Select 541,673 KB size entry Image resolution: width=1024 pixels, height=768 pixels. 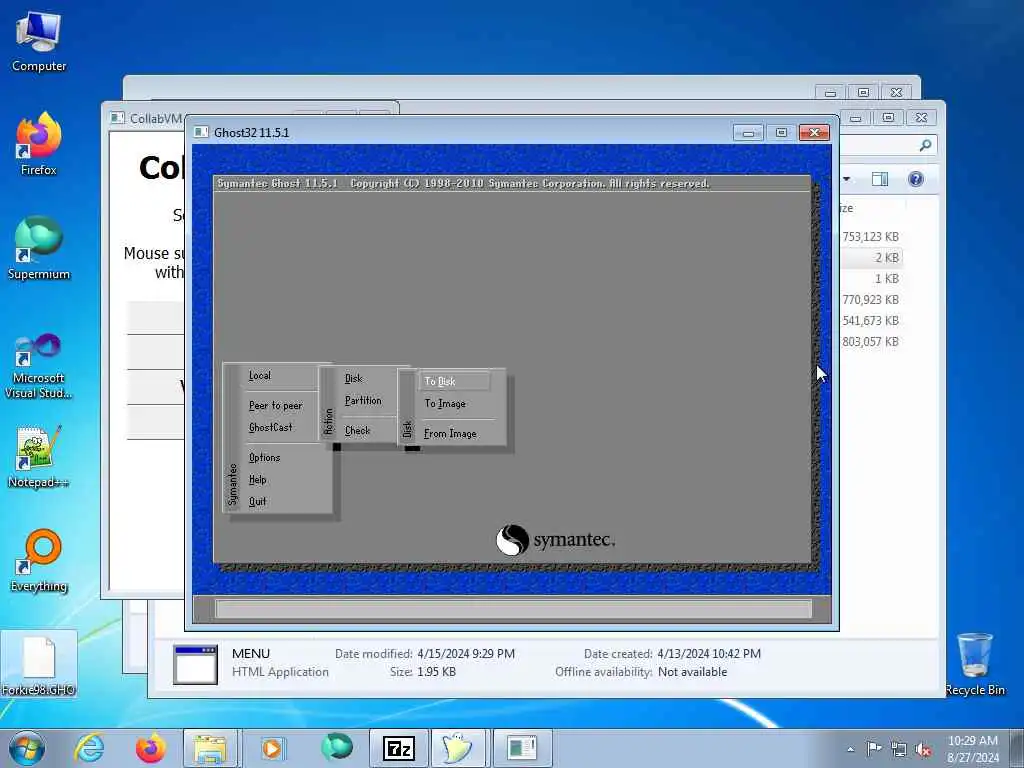[x=871, y=321]
